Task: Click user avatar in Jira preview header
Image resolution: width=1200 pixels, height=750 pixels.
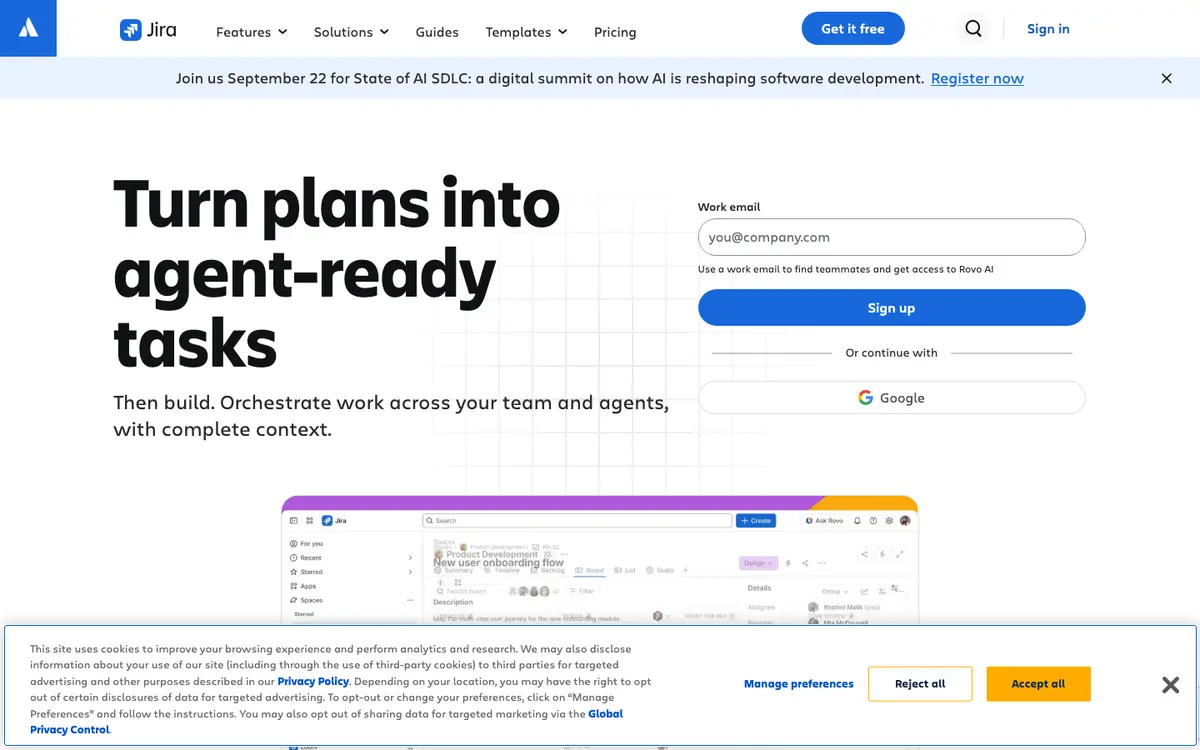Action: pyautogui.click(x=905, y=521)
